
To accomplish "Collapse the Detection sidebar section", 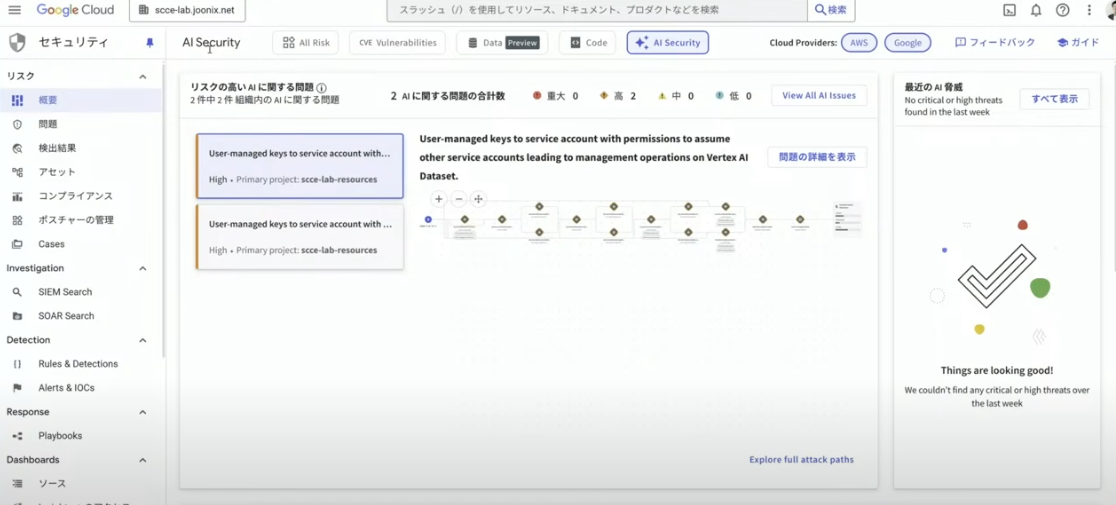I will tap(142, 341).
